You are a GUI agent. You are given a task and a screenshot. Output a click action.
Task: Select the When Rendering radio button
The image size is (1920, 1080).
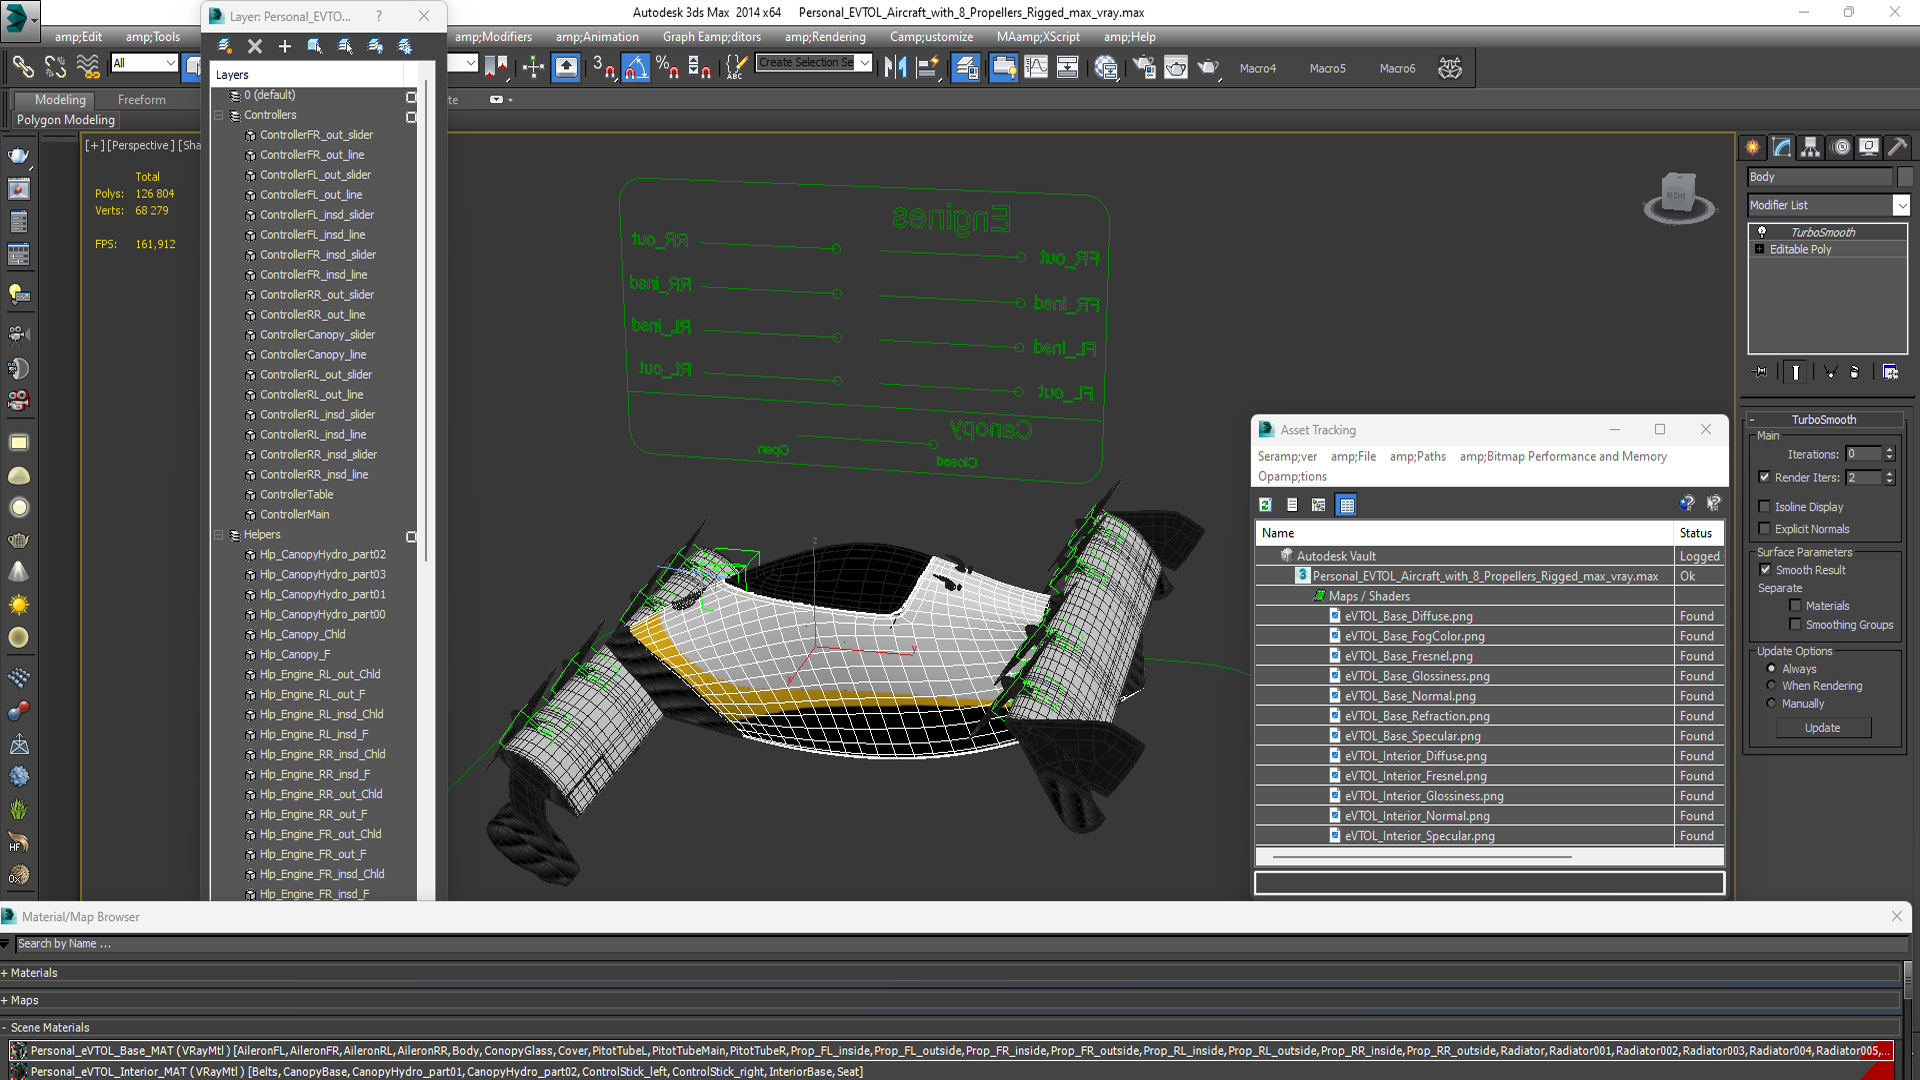pos(1772,686)
